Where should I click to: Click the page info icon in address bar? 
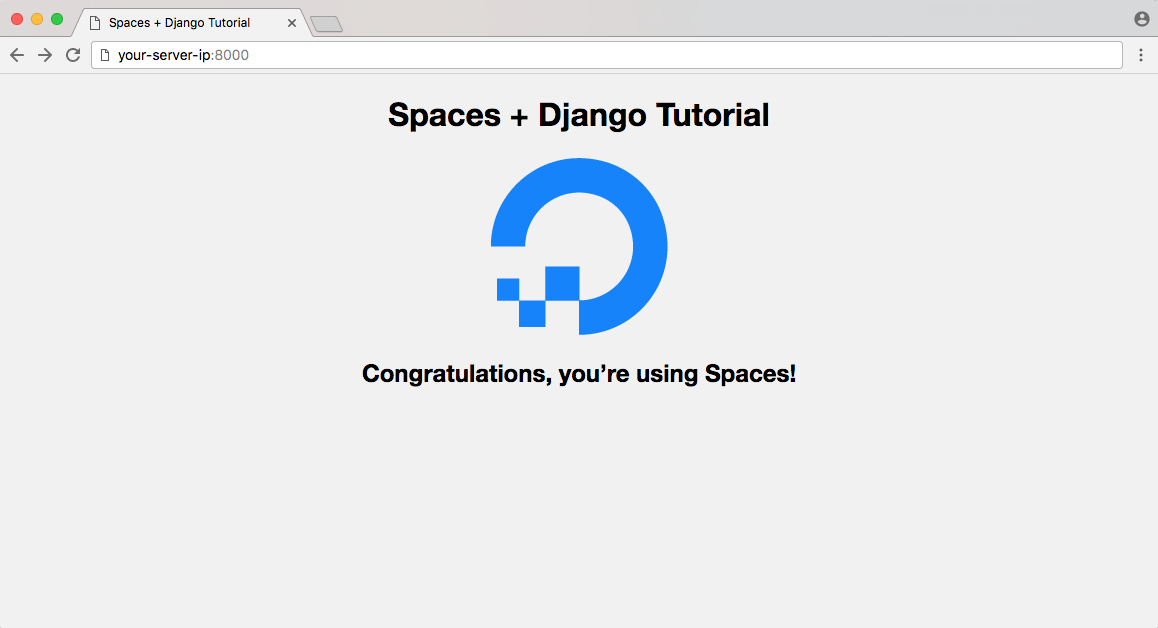tap(105, 55)
